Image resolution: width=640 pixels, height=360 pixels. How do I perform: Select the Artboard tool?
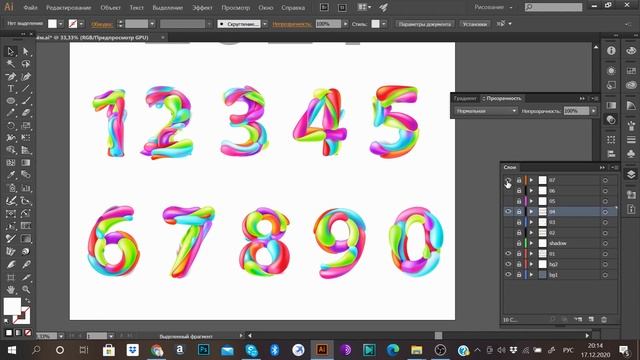11,278
